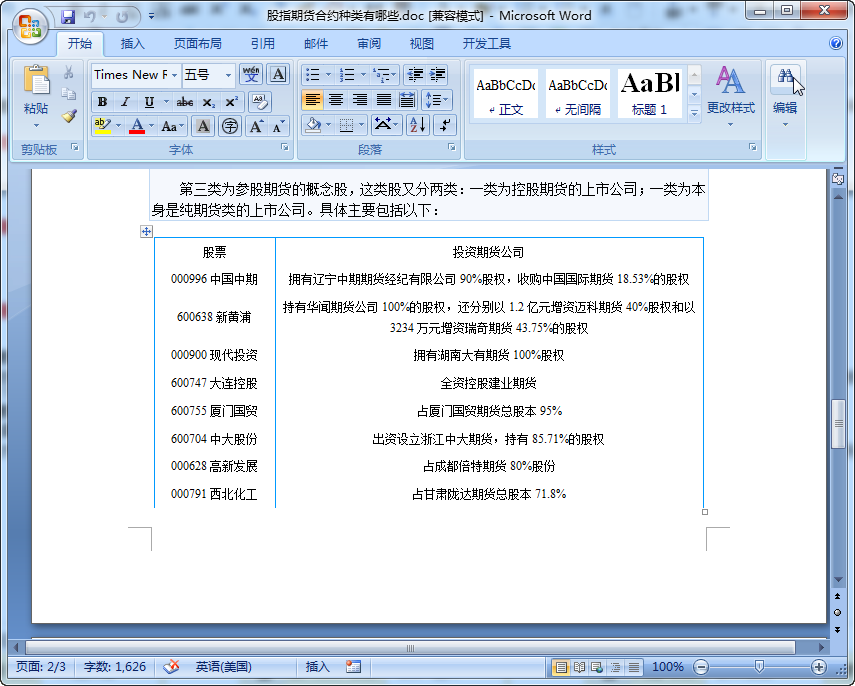Toggle Italic formatting
855x686 pixels.
tap(125, 102)
